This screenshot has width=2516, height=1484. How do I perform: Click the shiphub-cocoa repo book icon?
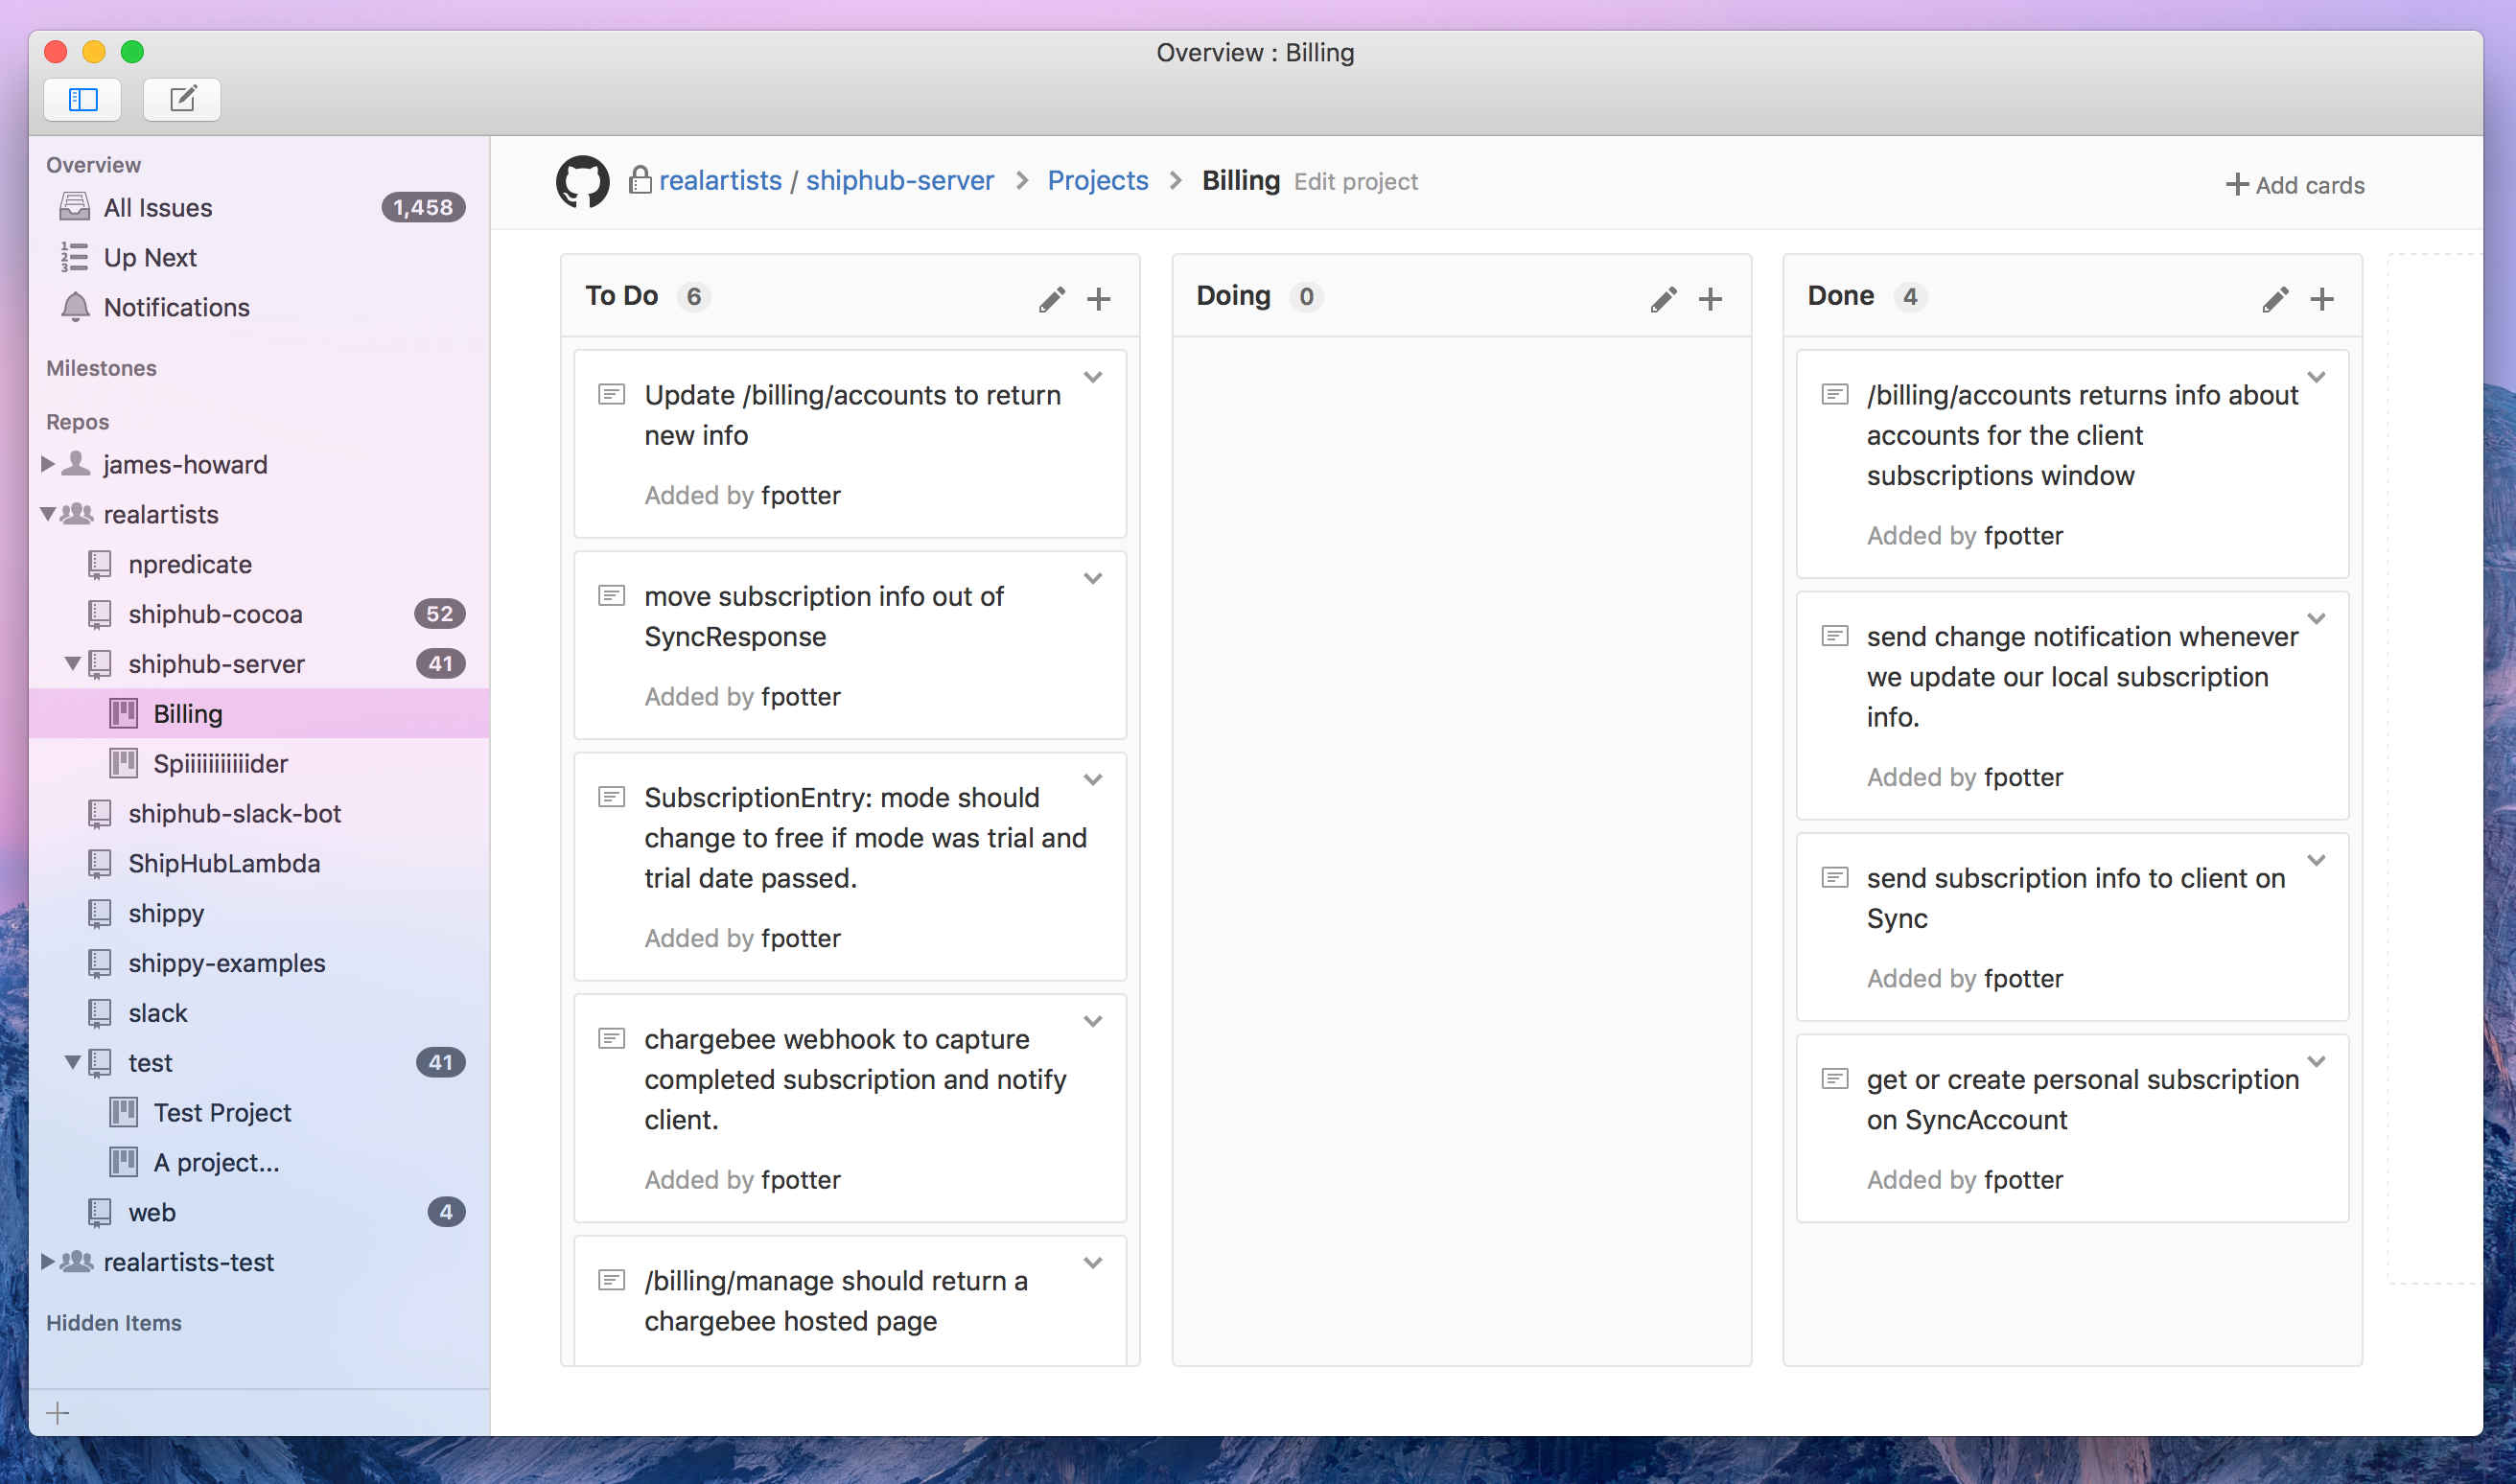tap(99, 614)
